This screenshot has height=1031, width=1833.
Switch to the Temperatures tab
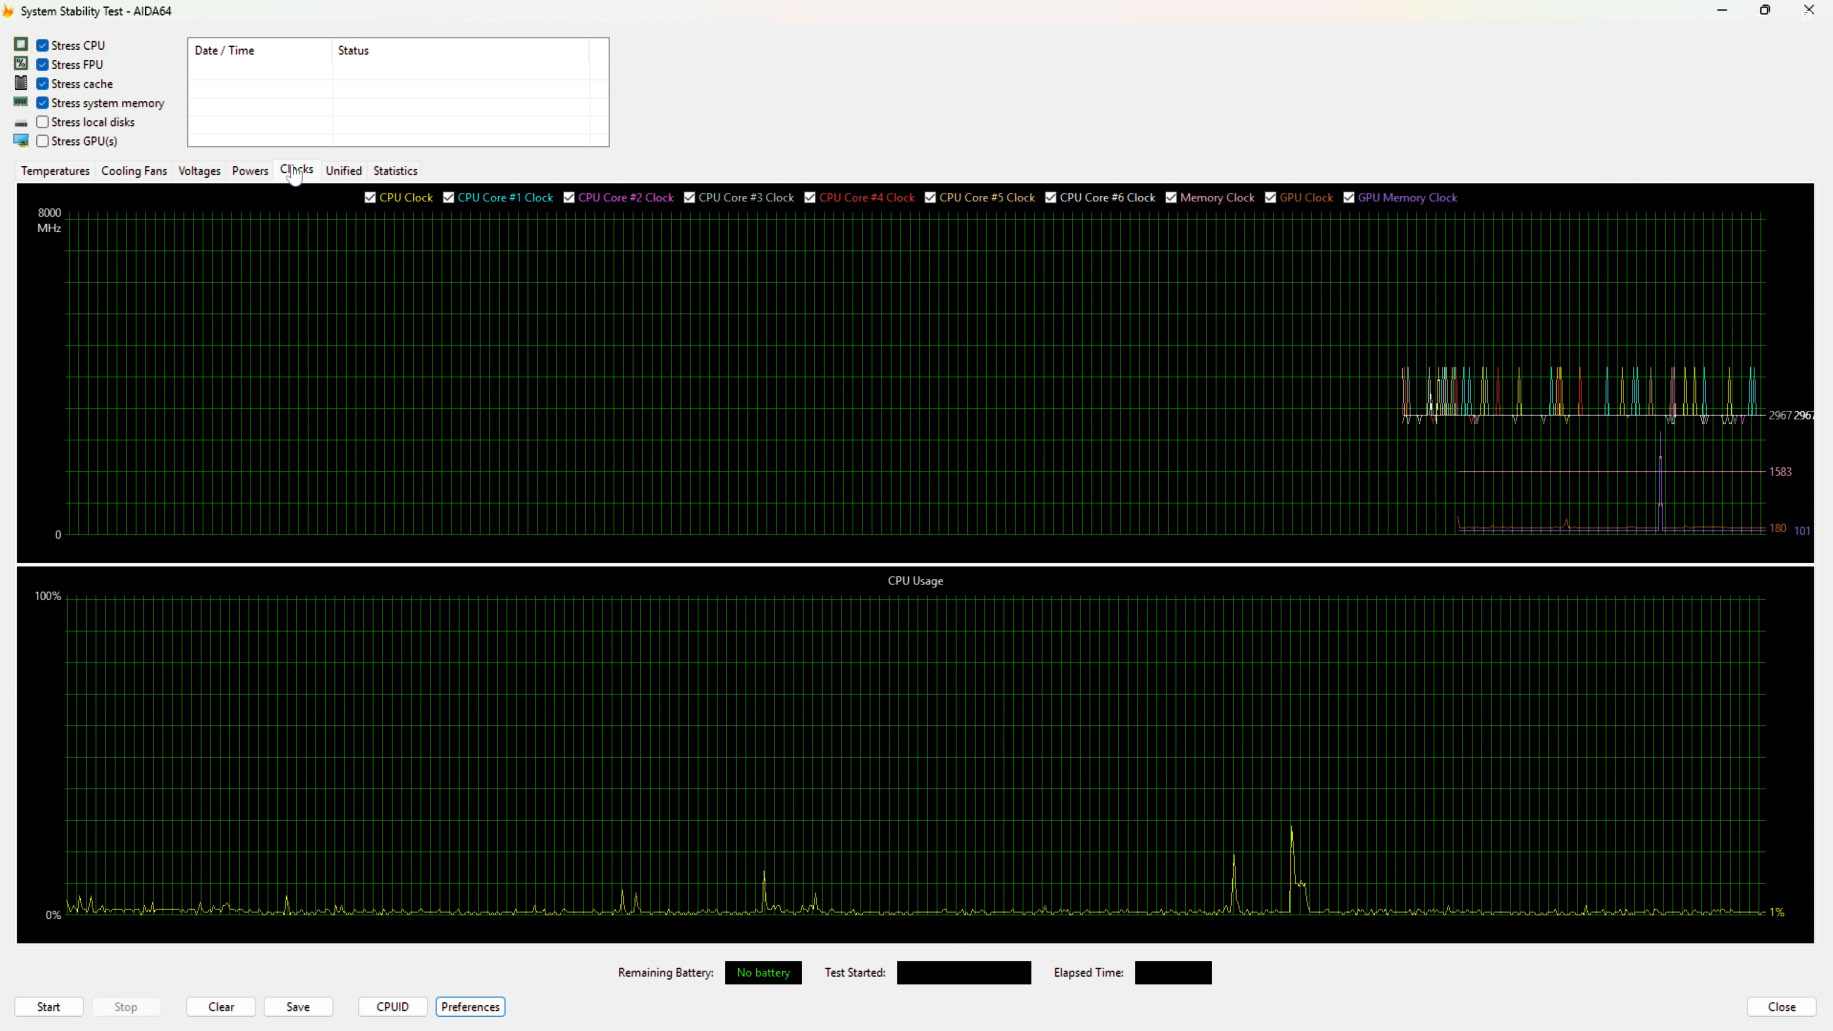coord(55,171)
